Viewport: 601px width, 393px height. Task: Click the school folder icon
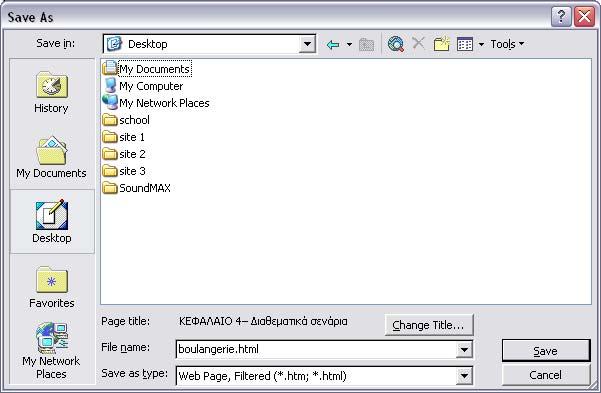point(110,120)
